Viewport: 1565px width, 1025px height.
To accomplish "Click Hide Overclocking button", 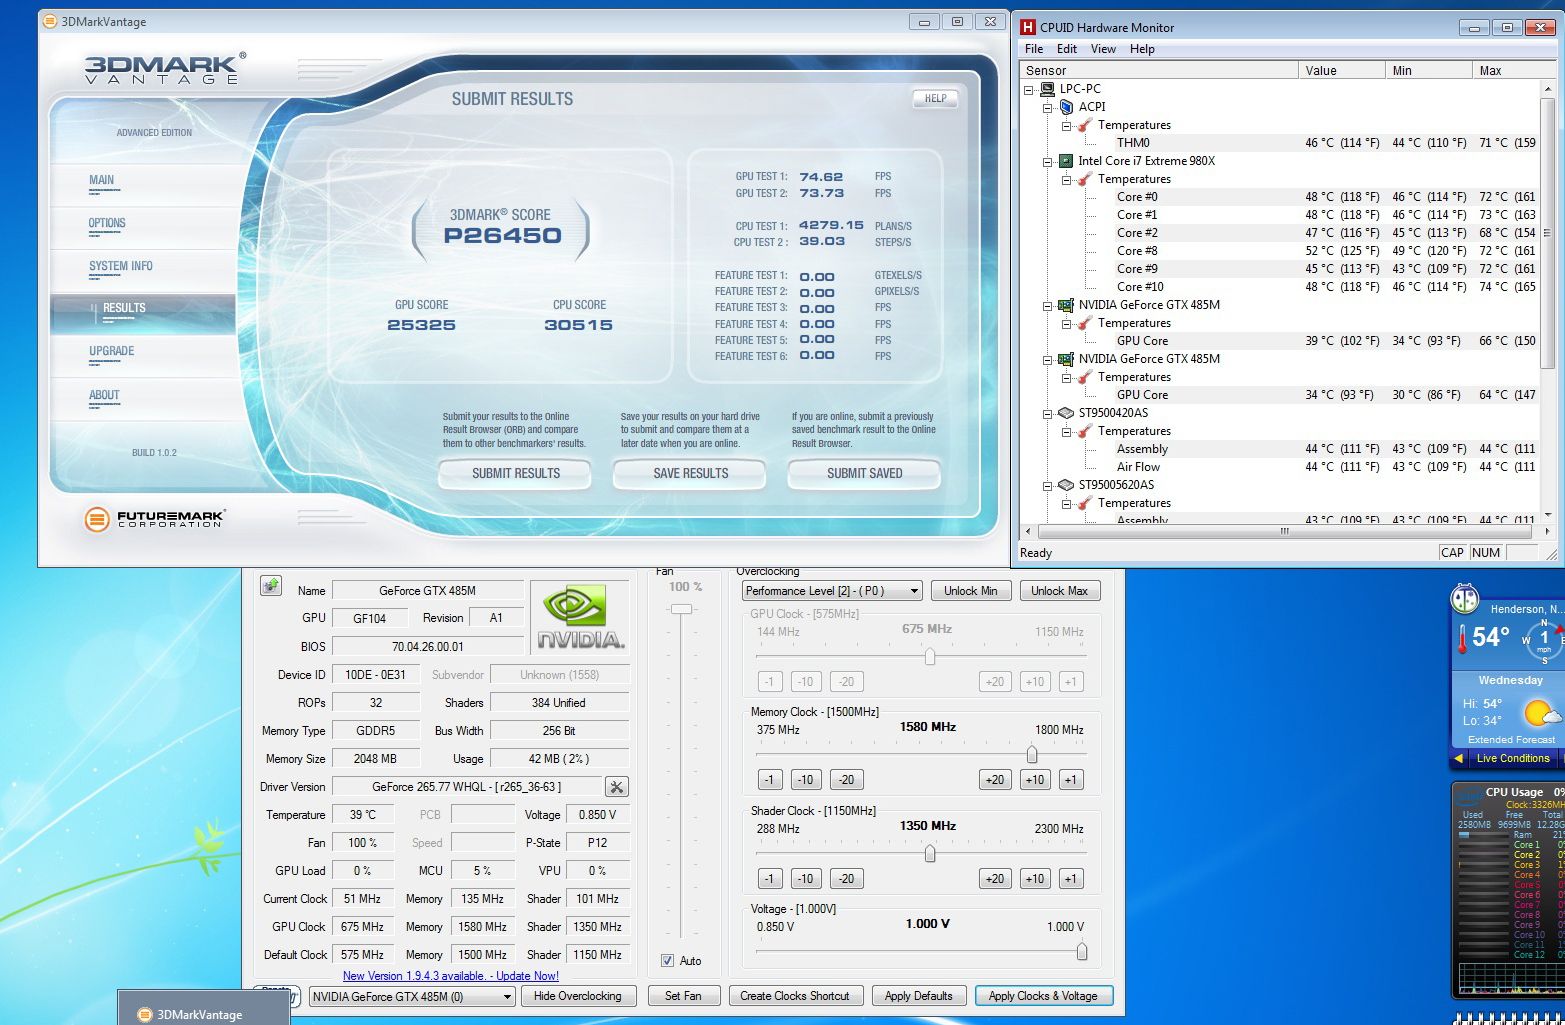I will point(577,996).
